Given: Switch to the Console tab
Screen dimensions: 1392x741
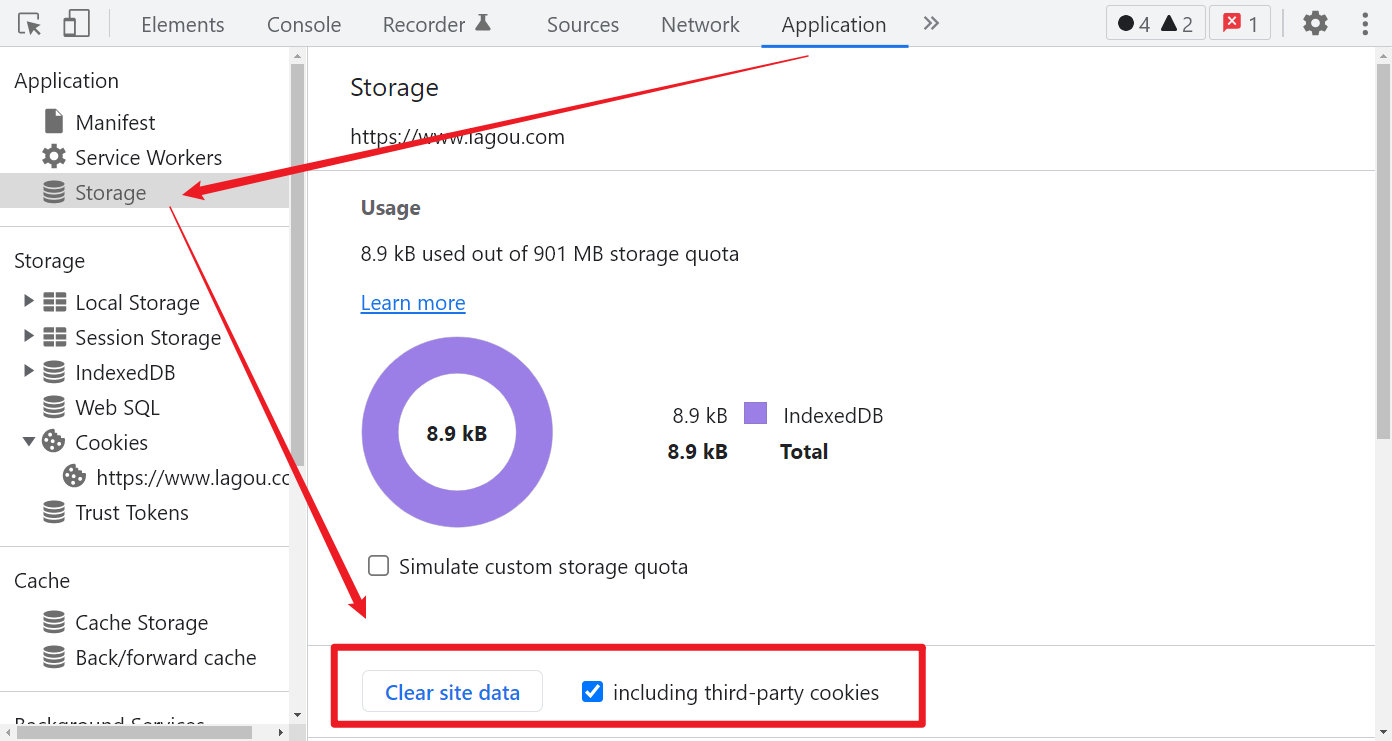Looking at the screenshot, I should click(304, 24).
